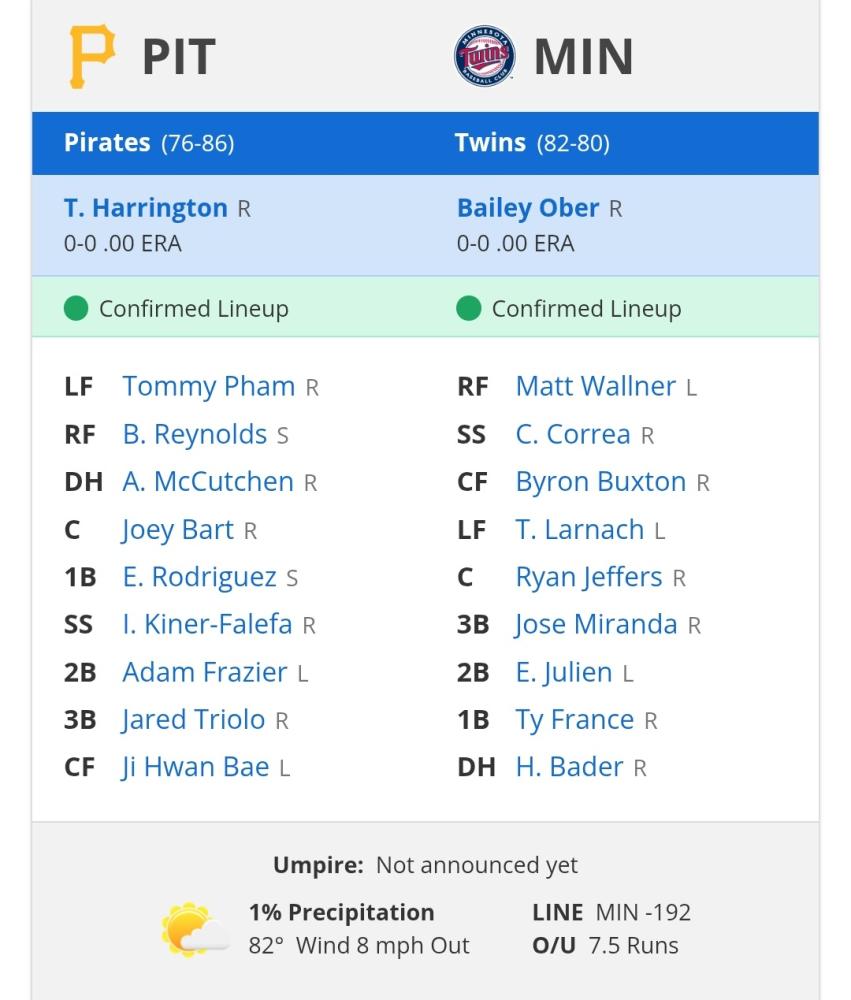View C. Correa's player profile
Image resolution: width=851 pixels, height=1000 pixels.
pyautogui.click(x=573, y=434)
